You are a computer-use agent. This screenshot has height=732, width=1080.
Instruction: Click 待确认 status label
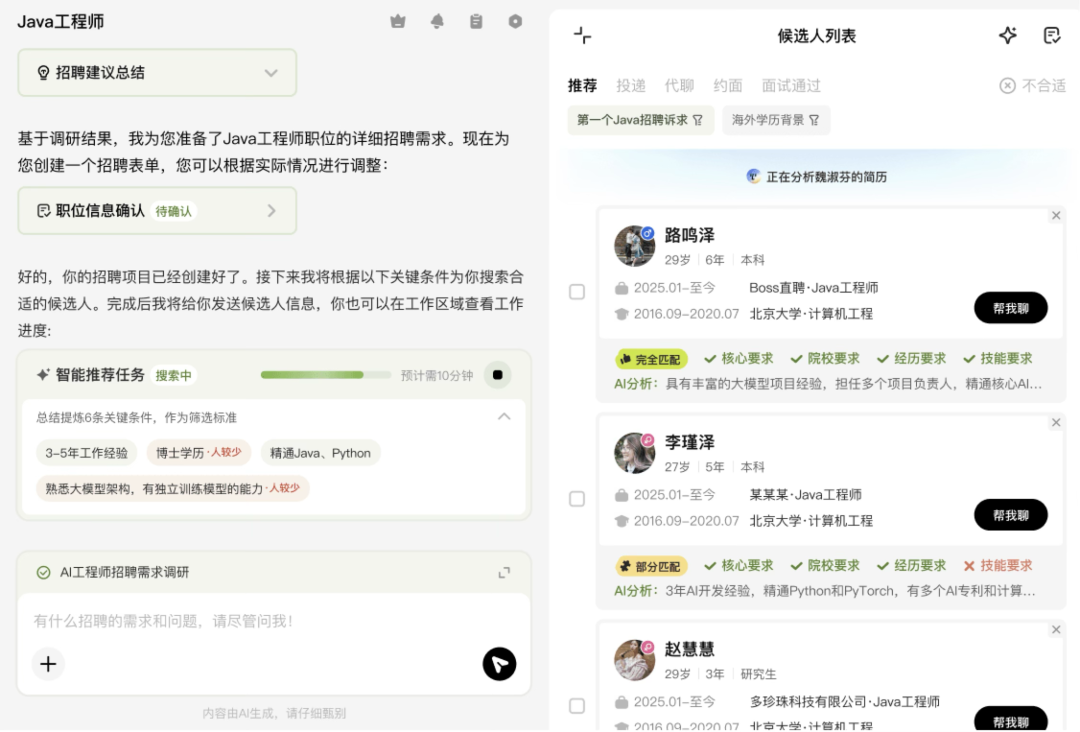[x=174, y=211]
